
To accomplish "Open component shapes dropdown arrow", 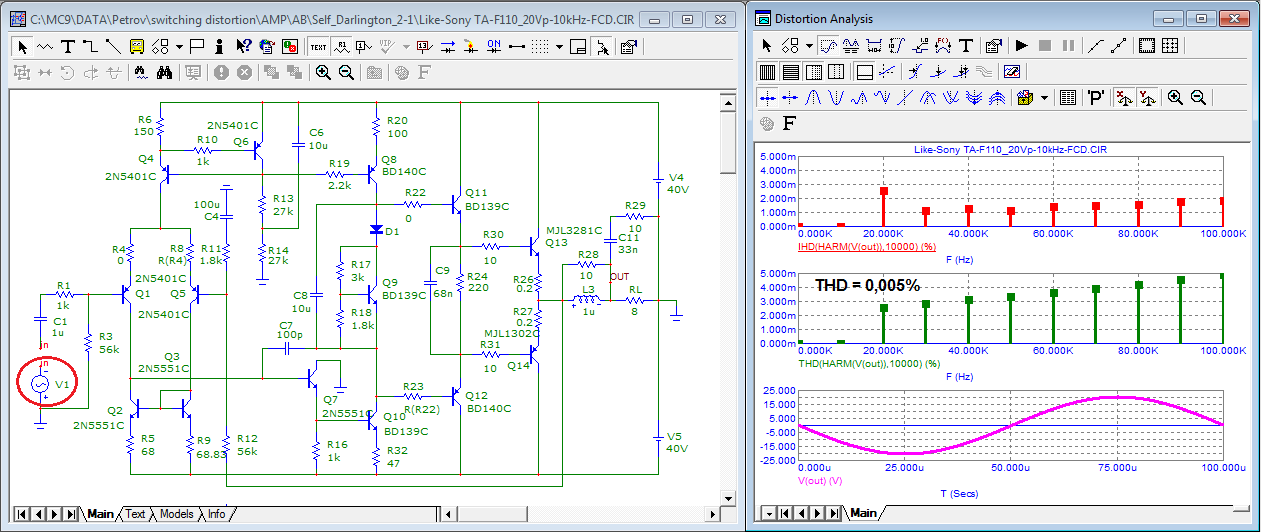I will pos(179,46).
